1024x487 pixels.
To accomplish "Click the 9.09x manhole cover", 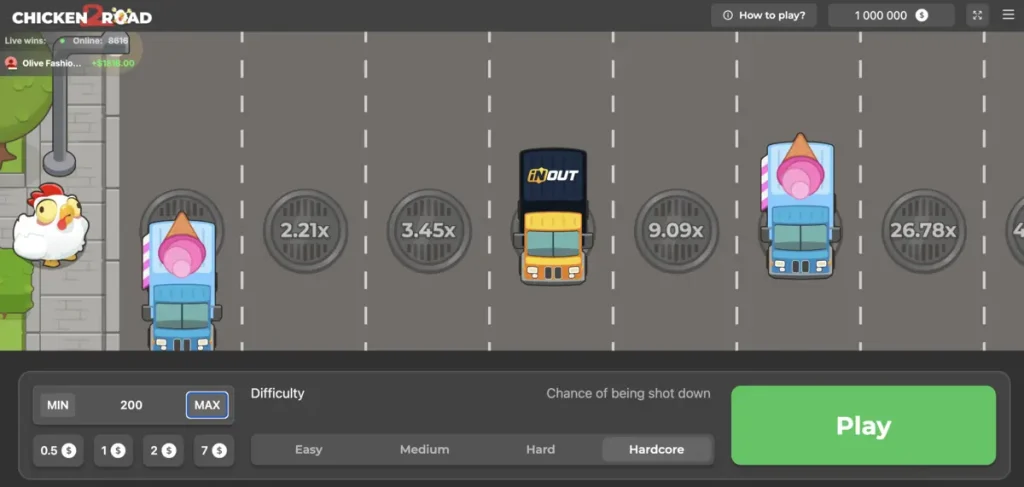I will point(676,231).
